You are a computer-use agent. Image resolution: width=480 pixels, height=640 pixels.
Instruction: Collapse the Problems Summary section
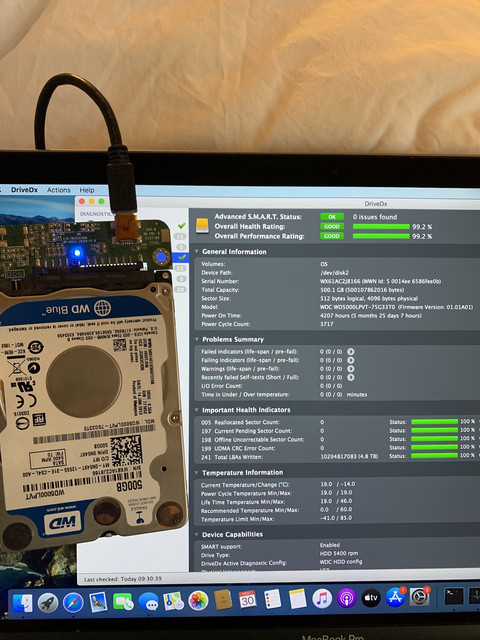coord(197,339)
